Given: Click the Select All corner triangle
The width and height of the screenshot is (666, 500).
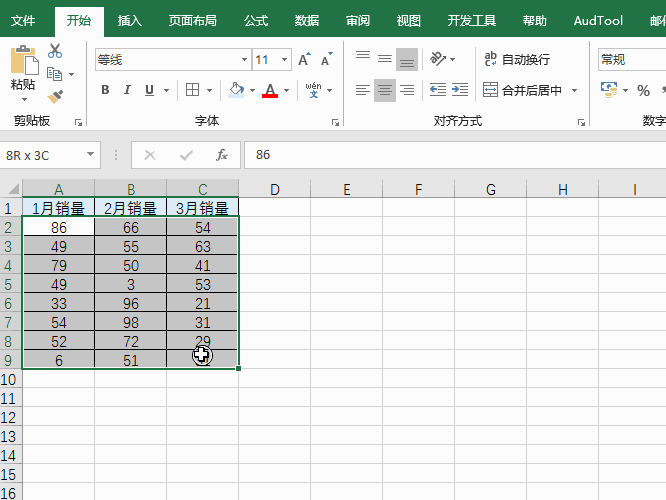Looking at the screenshot, I should click(12, 188).
